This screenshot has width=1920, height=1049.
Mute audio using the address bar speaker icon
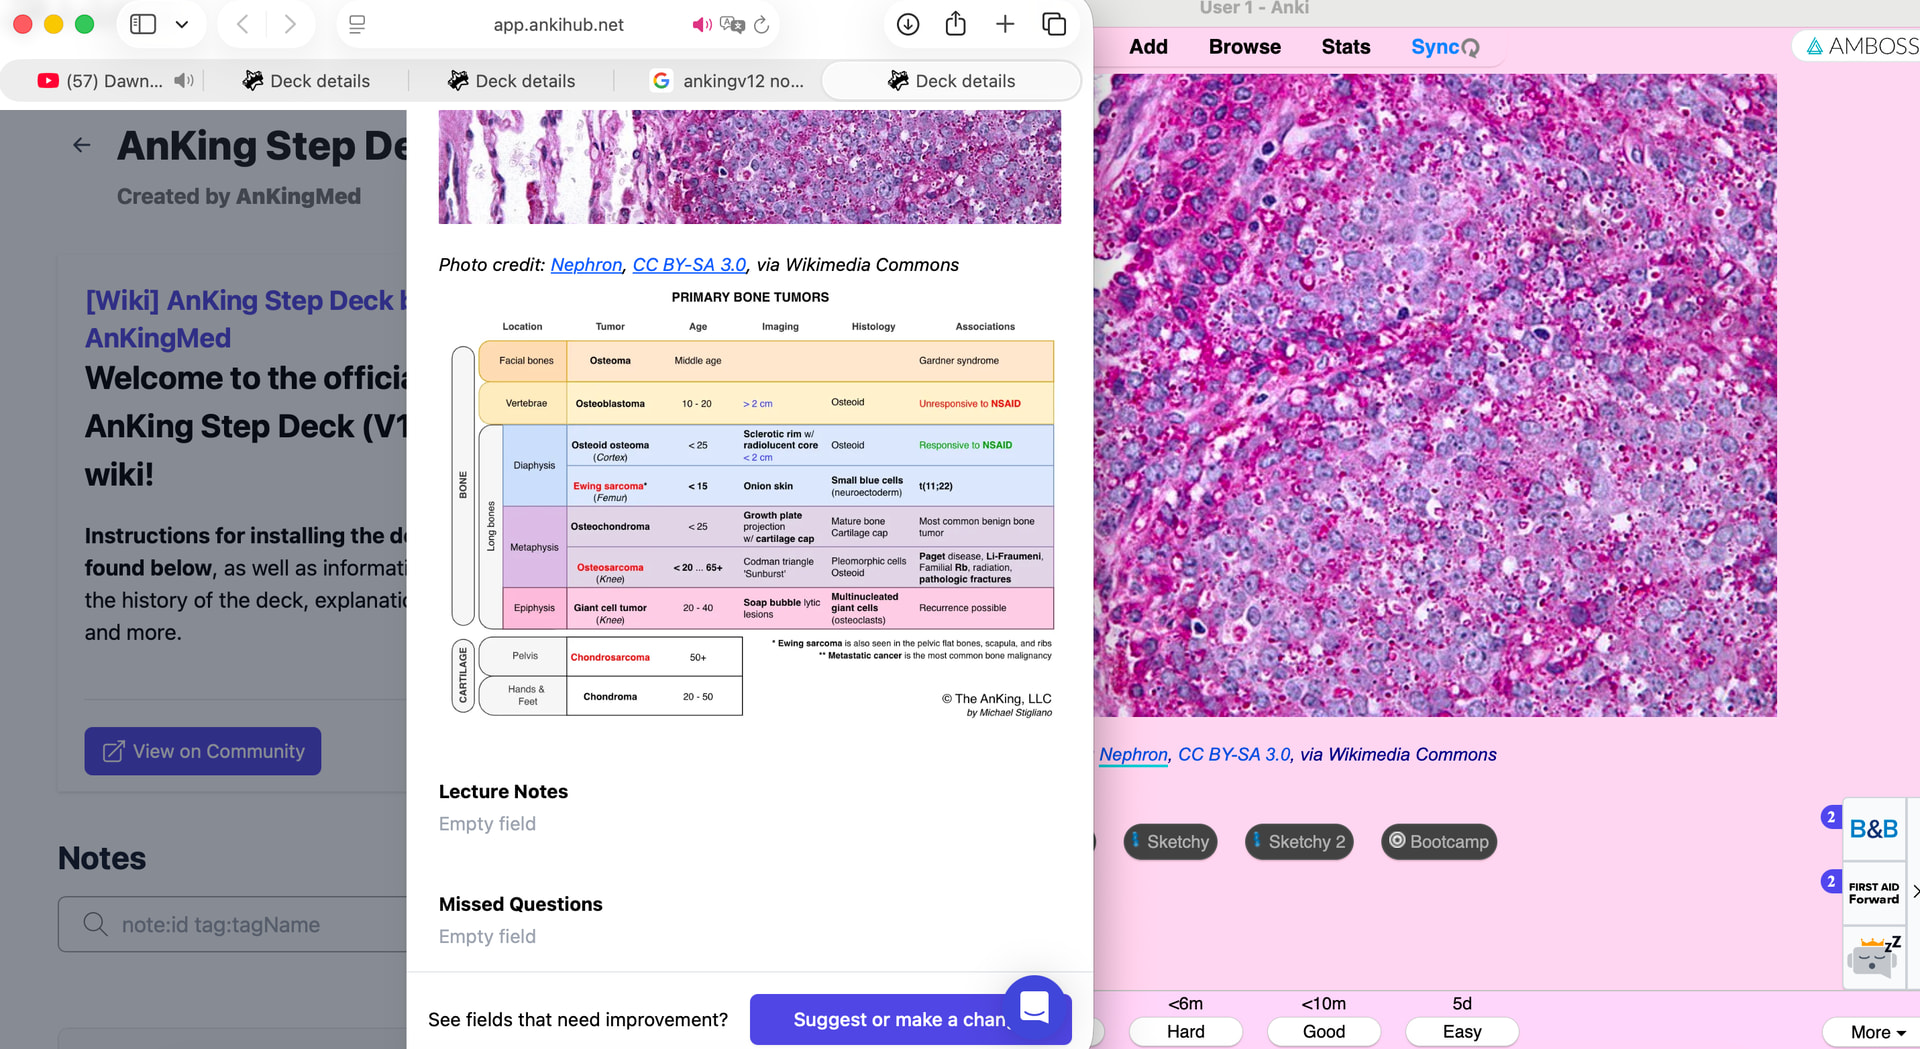702,24
